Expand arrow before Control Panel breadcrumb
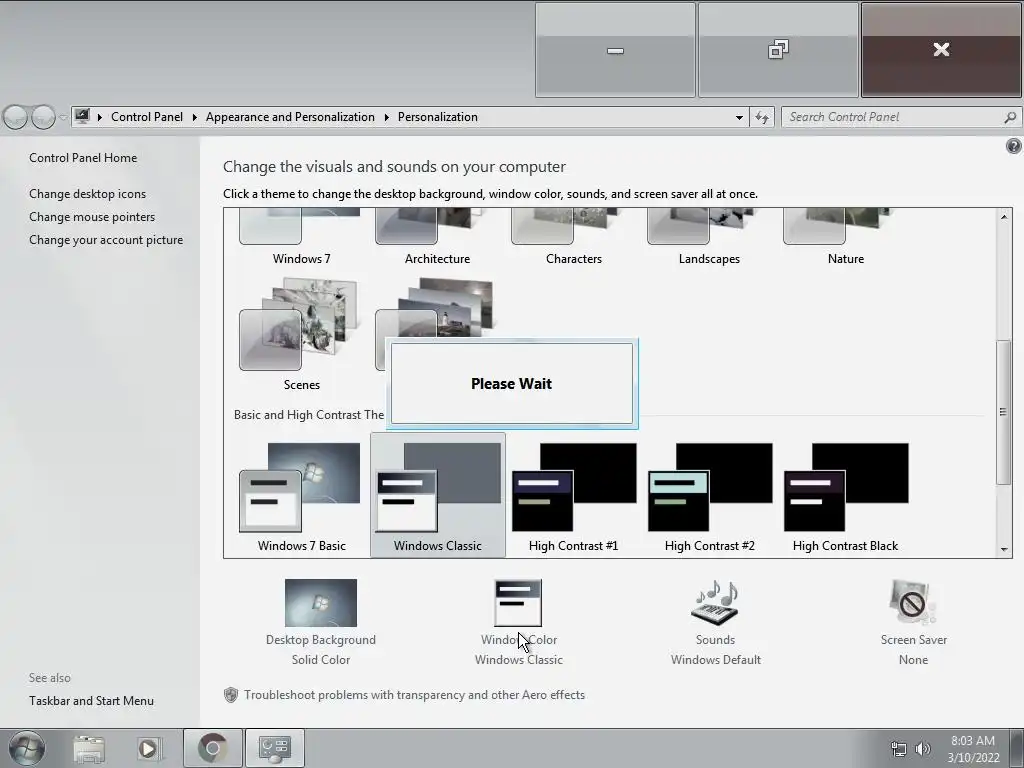The width and height of the screenshot is (1024, 768). coord(99,118)
